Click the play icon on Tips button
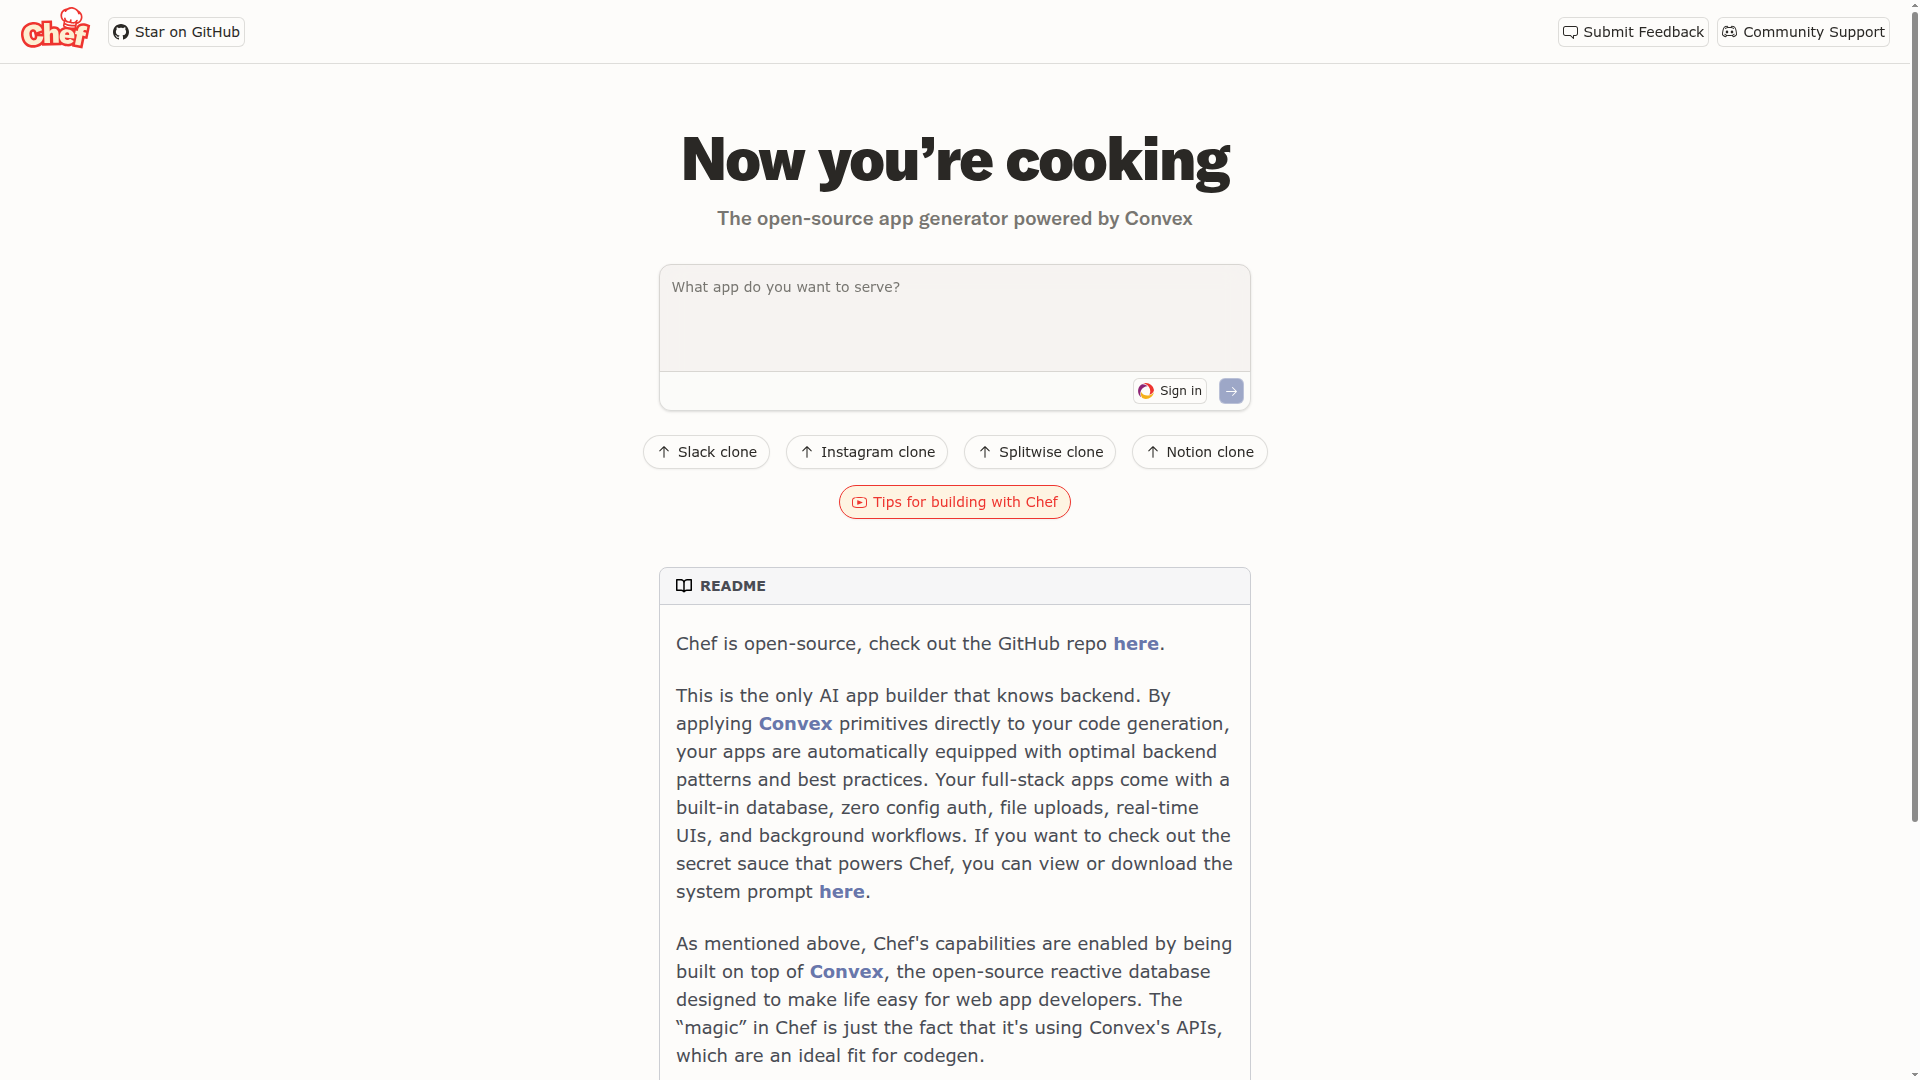The height and width of the screenshot is (1080, 1920). (860, 502)
